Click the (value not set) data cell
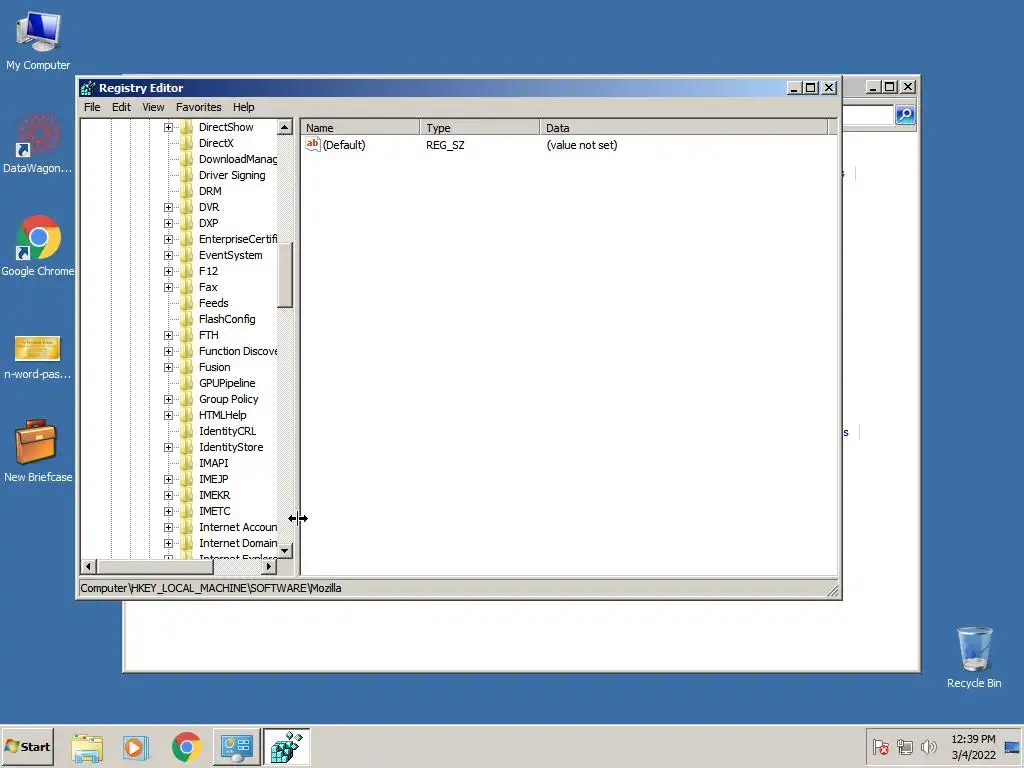The height and width of the screenshot is (768, 1024). point(581,145)
